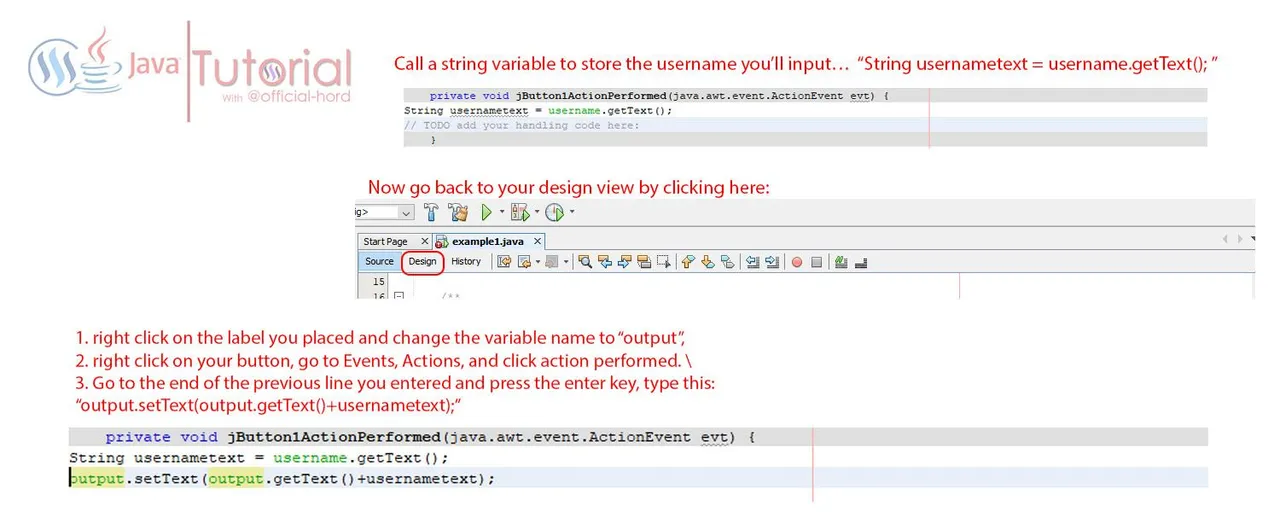
Task: Open the Back history dropdown arrow
Action: [x=538, y=261]
